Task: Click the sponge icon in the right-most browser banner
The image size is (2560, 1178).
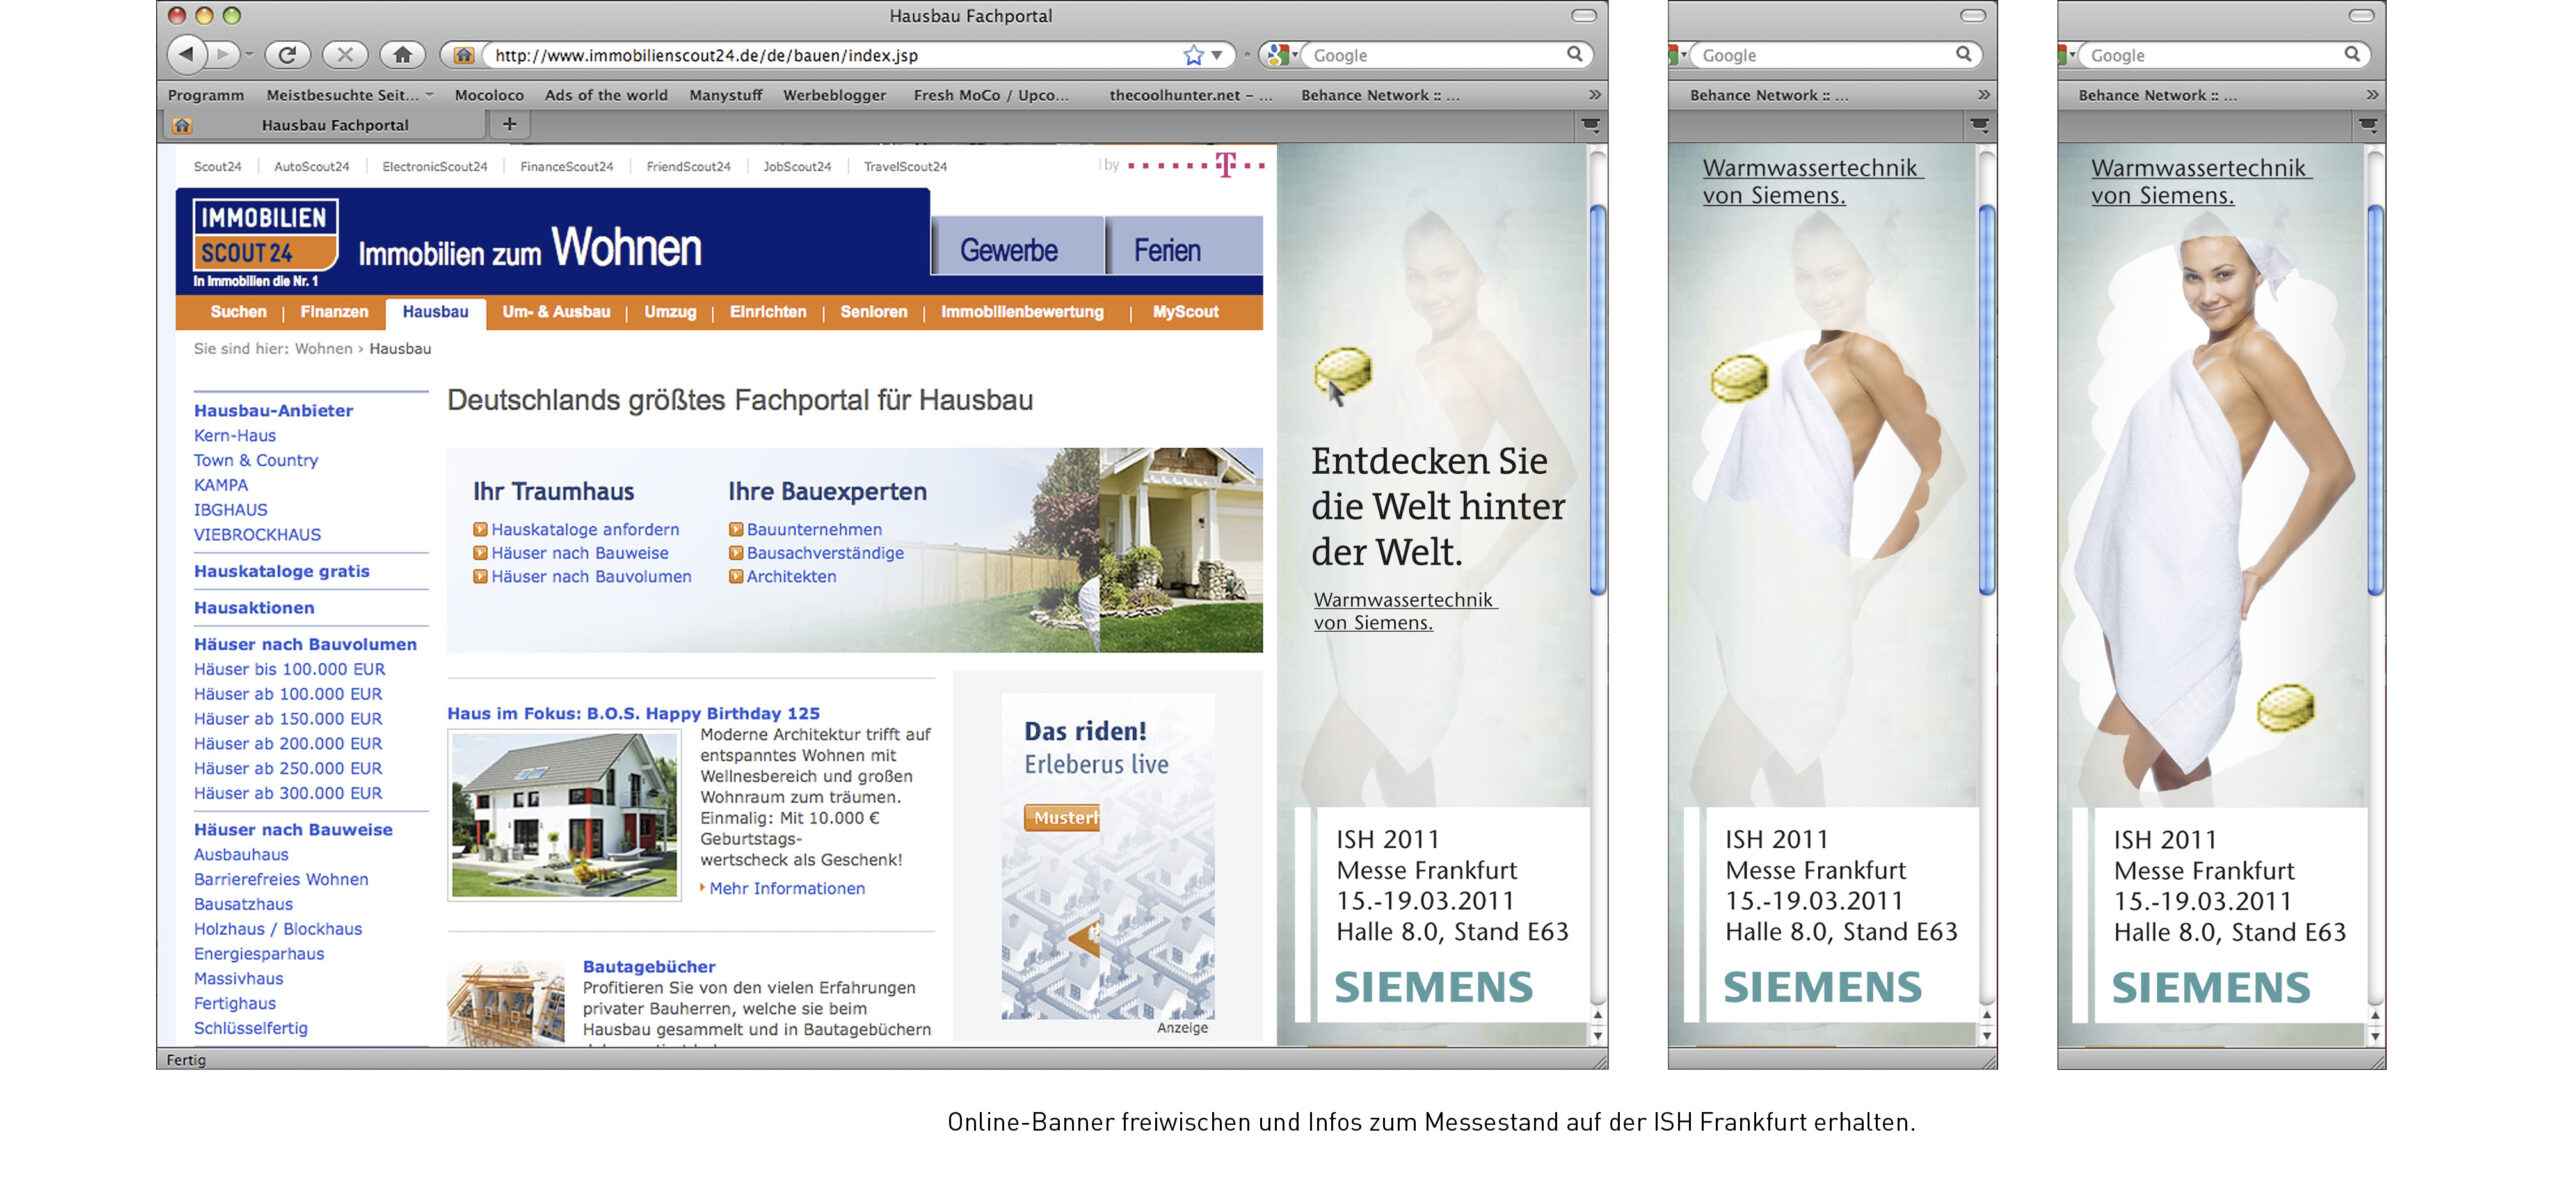Action: [x=2286, y=707]
